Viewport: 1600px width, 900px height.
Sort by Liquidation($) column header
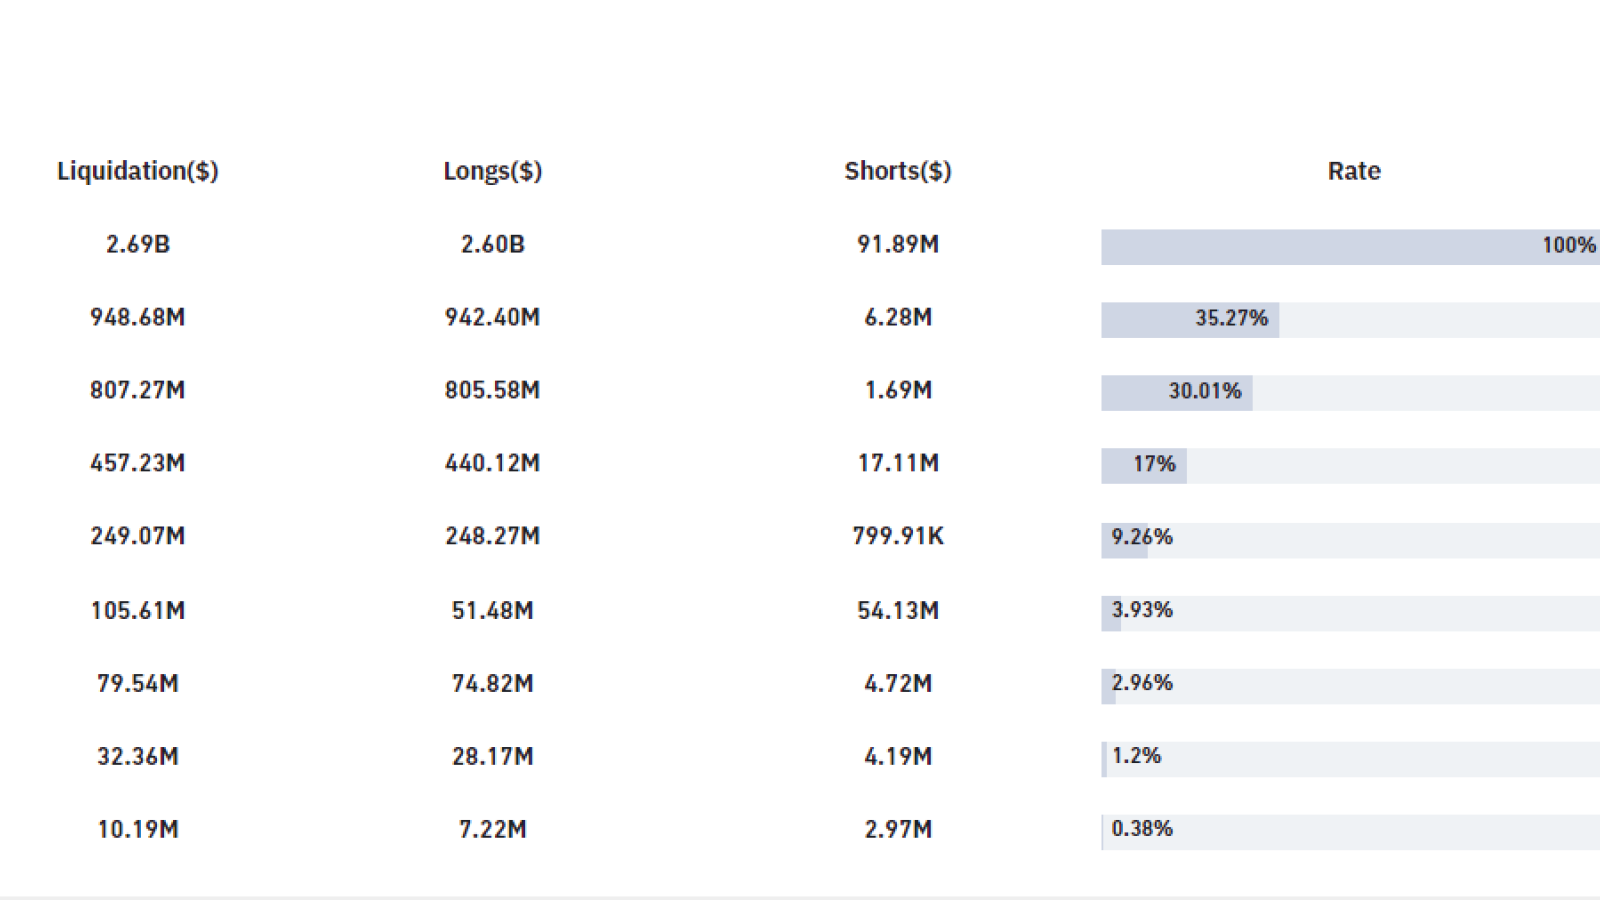click(x=137, y=171)
